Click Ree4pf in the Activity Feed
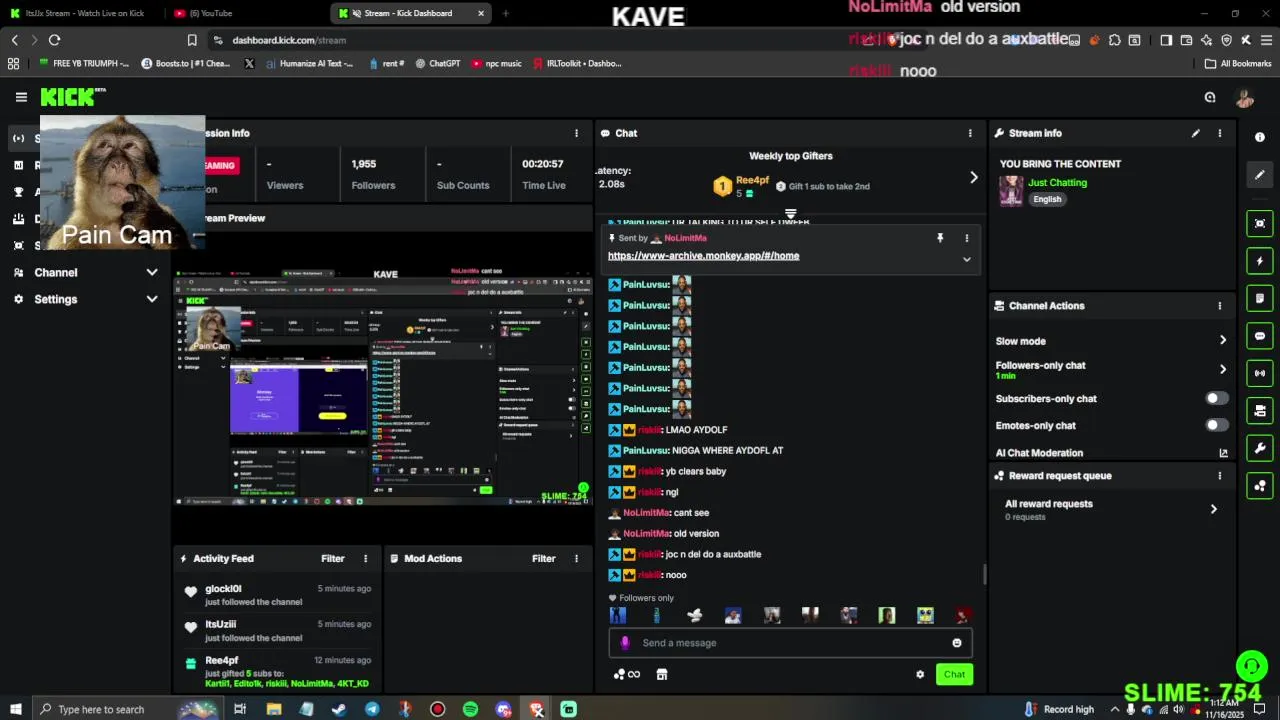Viewport: 1280px width, 720px height. coord(222,661)
